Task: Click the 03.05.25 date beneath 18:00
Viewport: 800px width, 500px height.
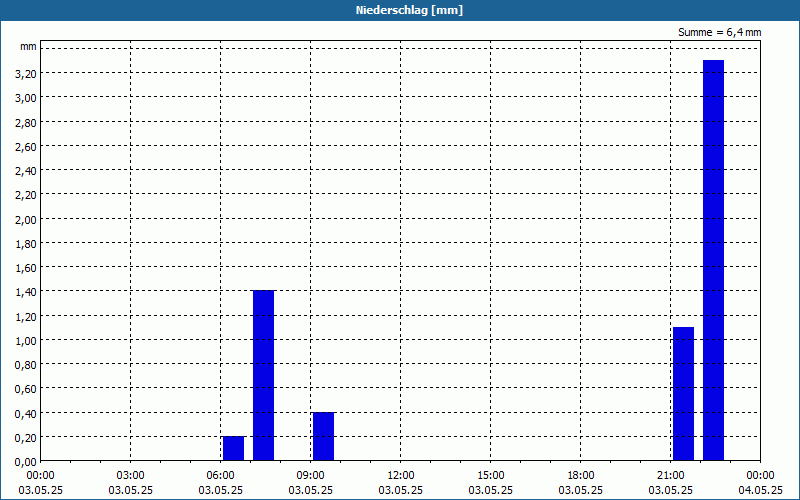Action: (581, 490)
